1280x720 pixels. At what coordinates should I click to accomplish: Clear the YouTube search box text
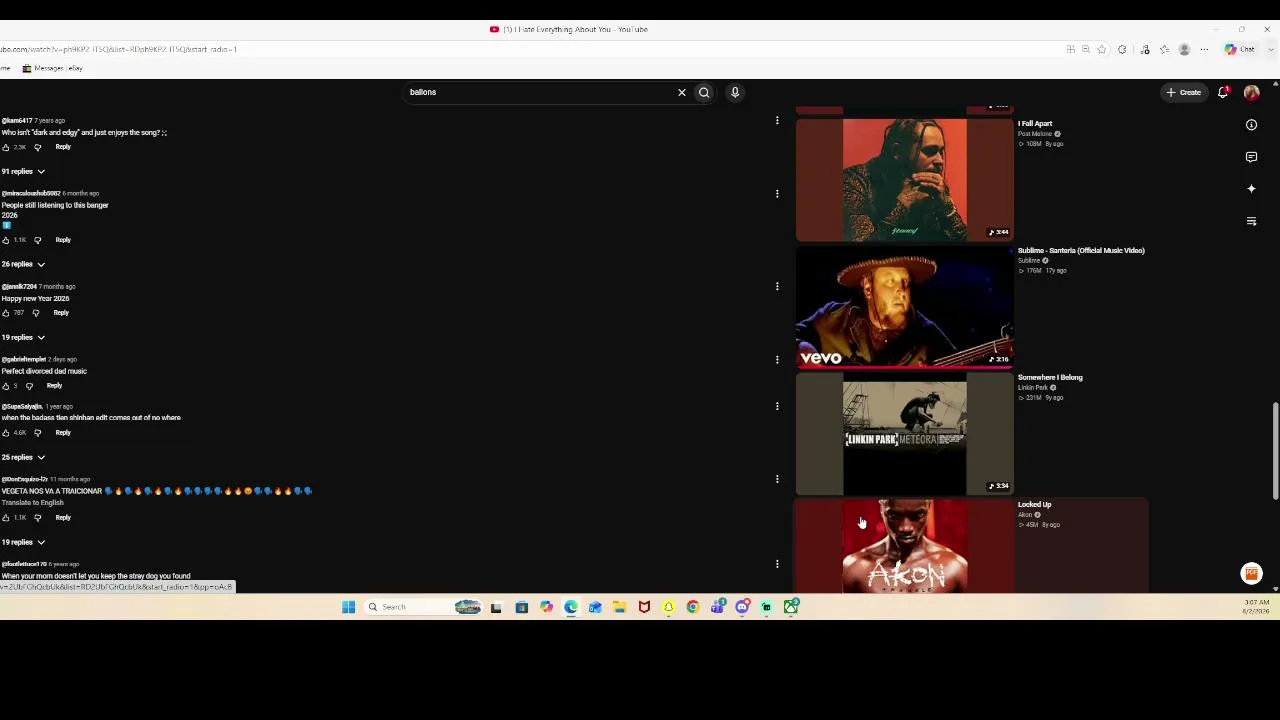tap(682, 92)
